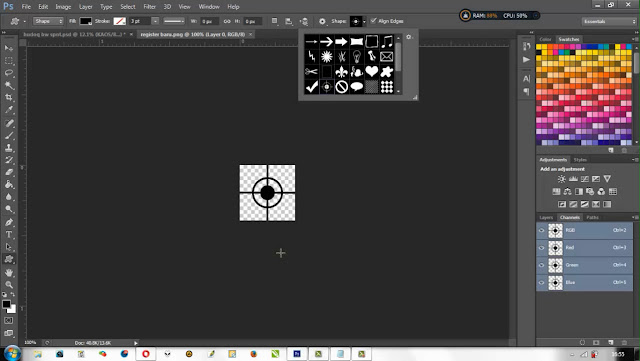This screenshot has width=640, height=361.
Task: Choose the music note shape
Action: pos(387,41)
